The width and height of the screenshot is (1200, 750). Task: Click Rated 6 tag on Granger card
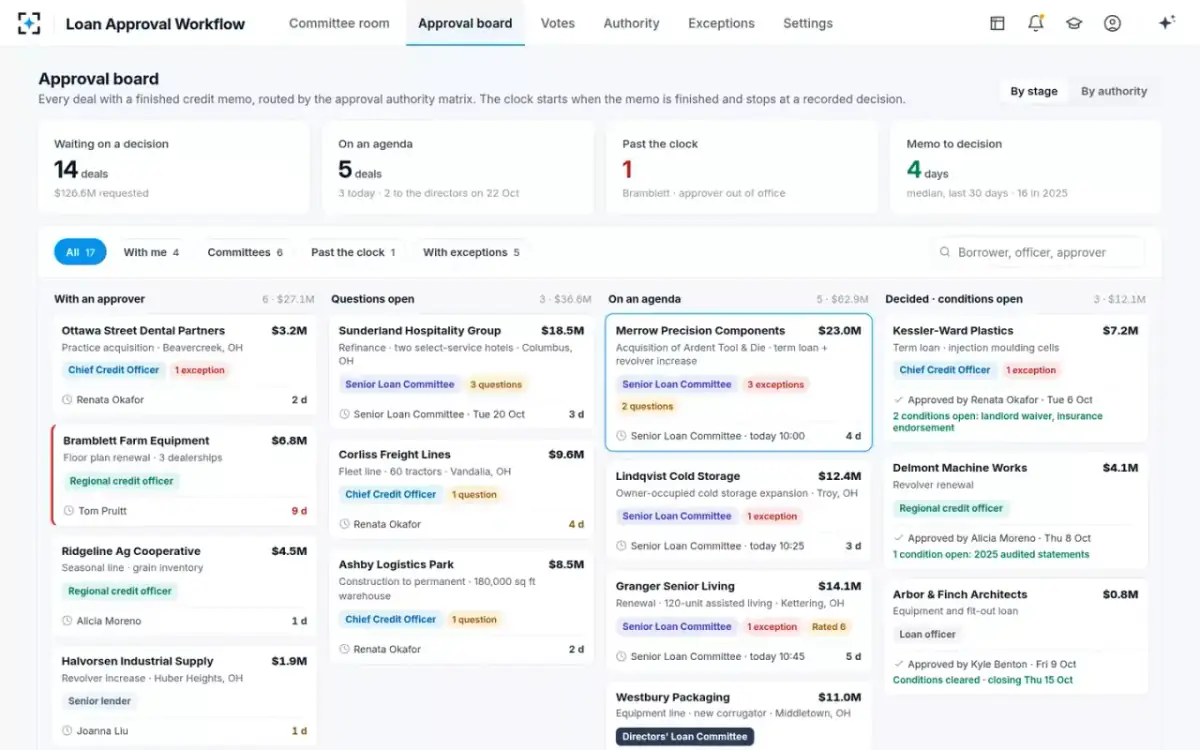pyautogui.click(x=828, y=627)
